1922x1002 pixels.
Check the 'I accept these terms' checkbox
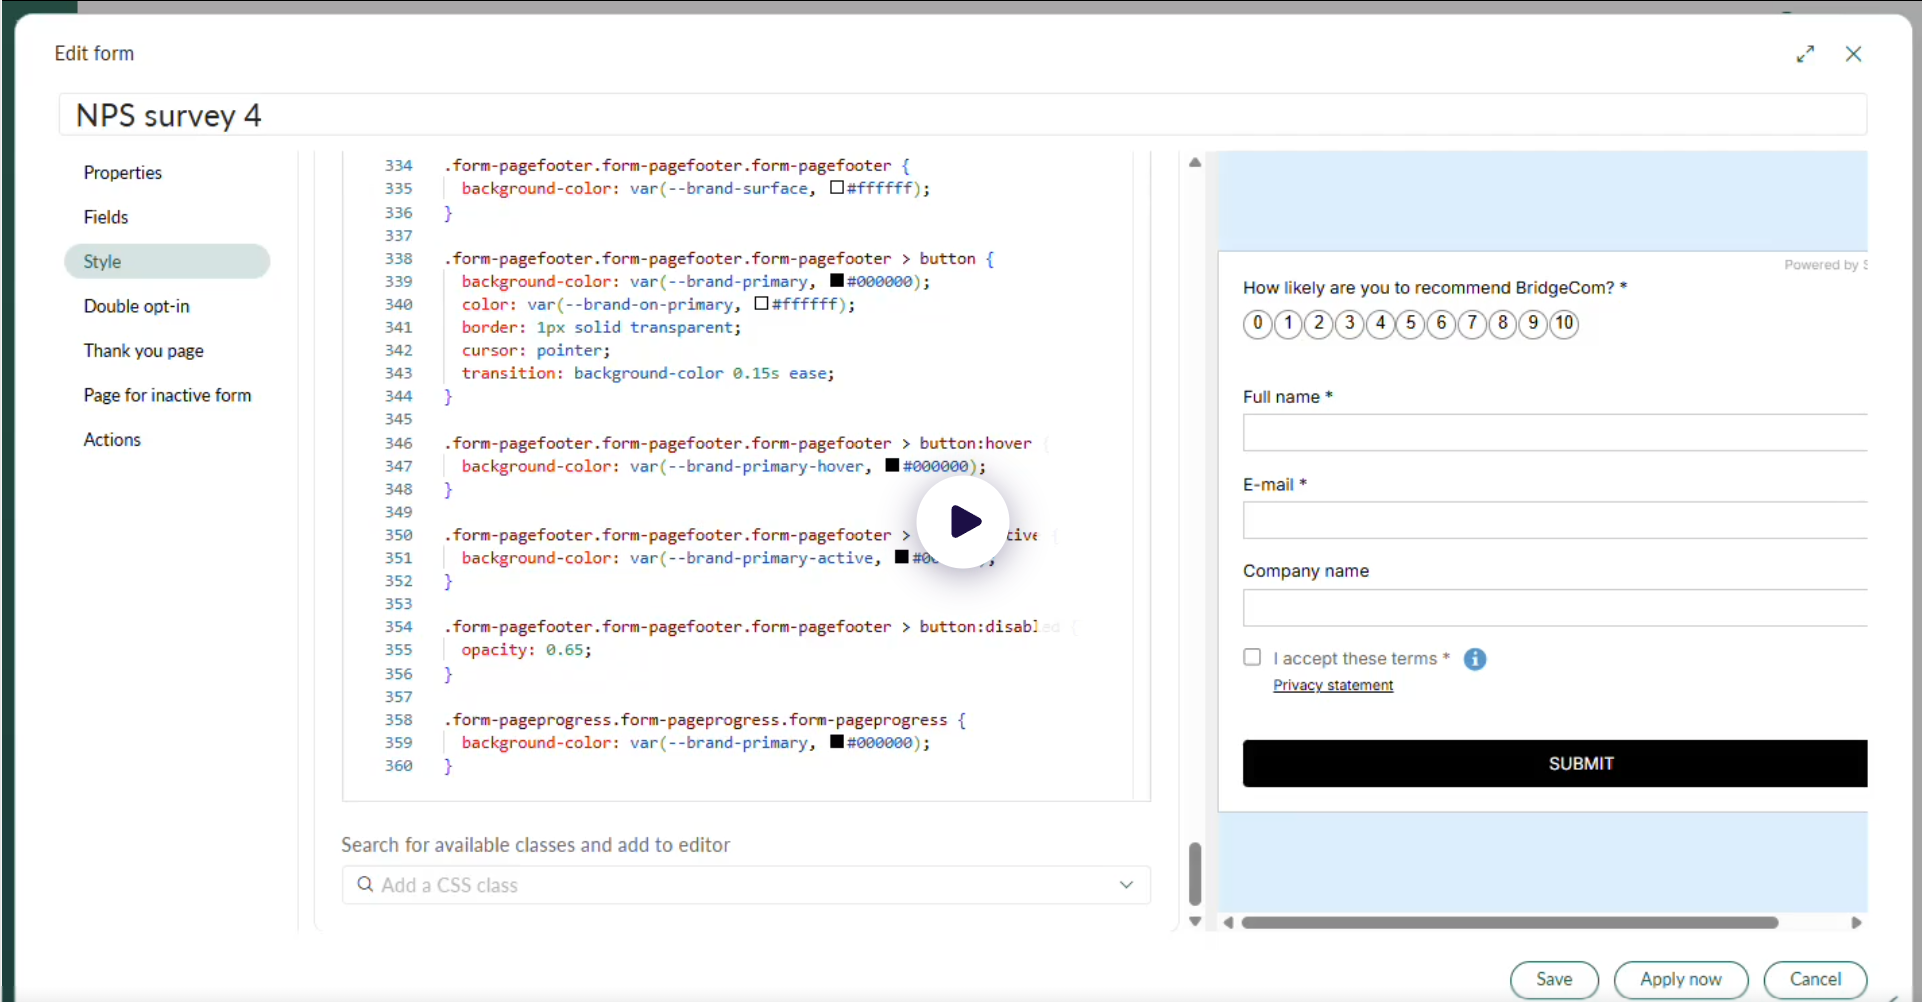pyautogui.click(x=1252, y=657)
